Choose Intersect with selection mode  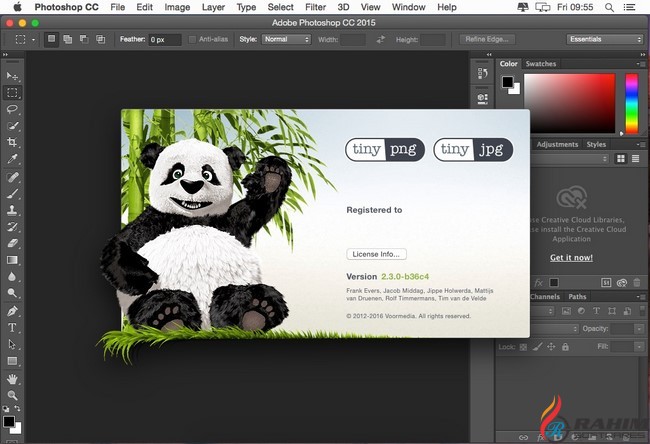click(x=100, y=39)
